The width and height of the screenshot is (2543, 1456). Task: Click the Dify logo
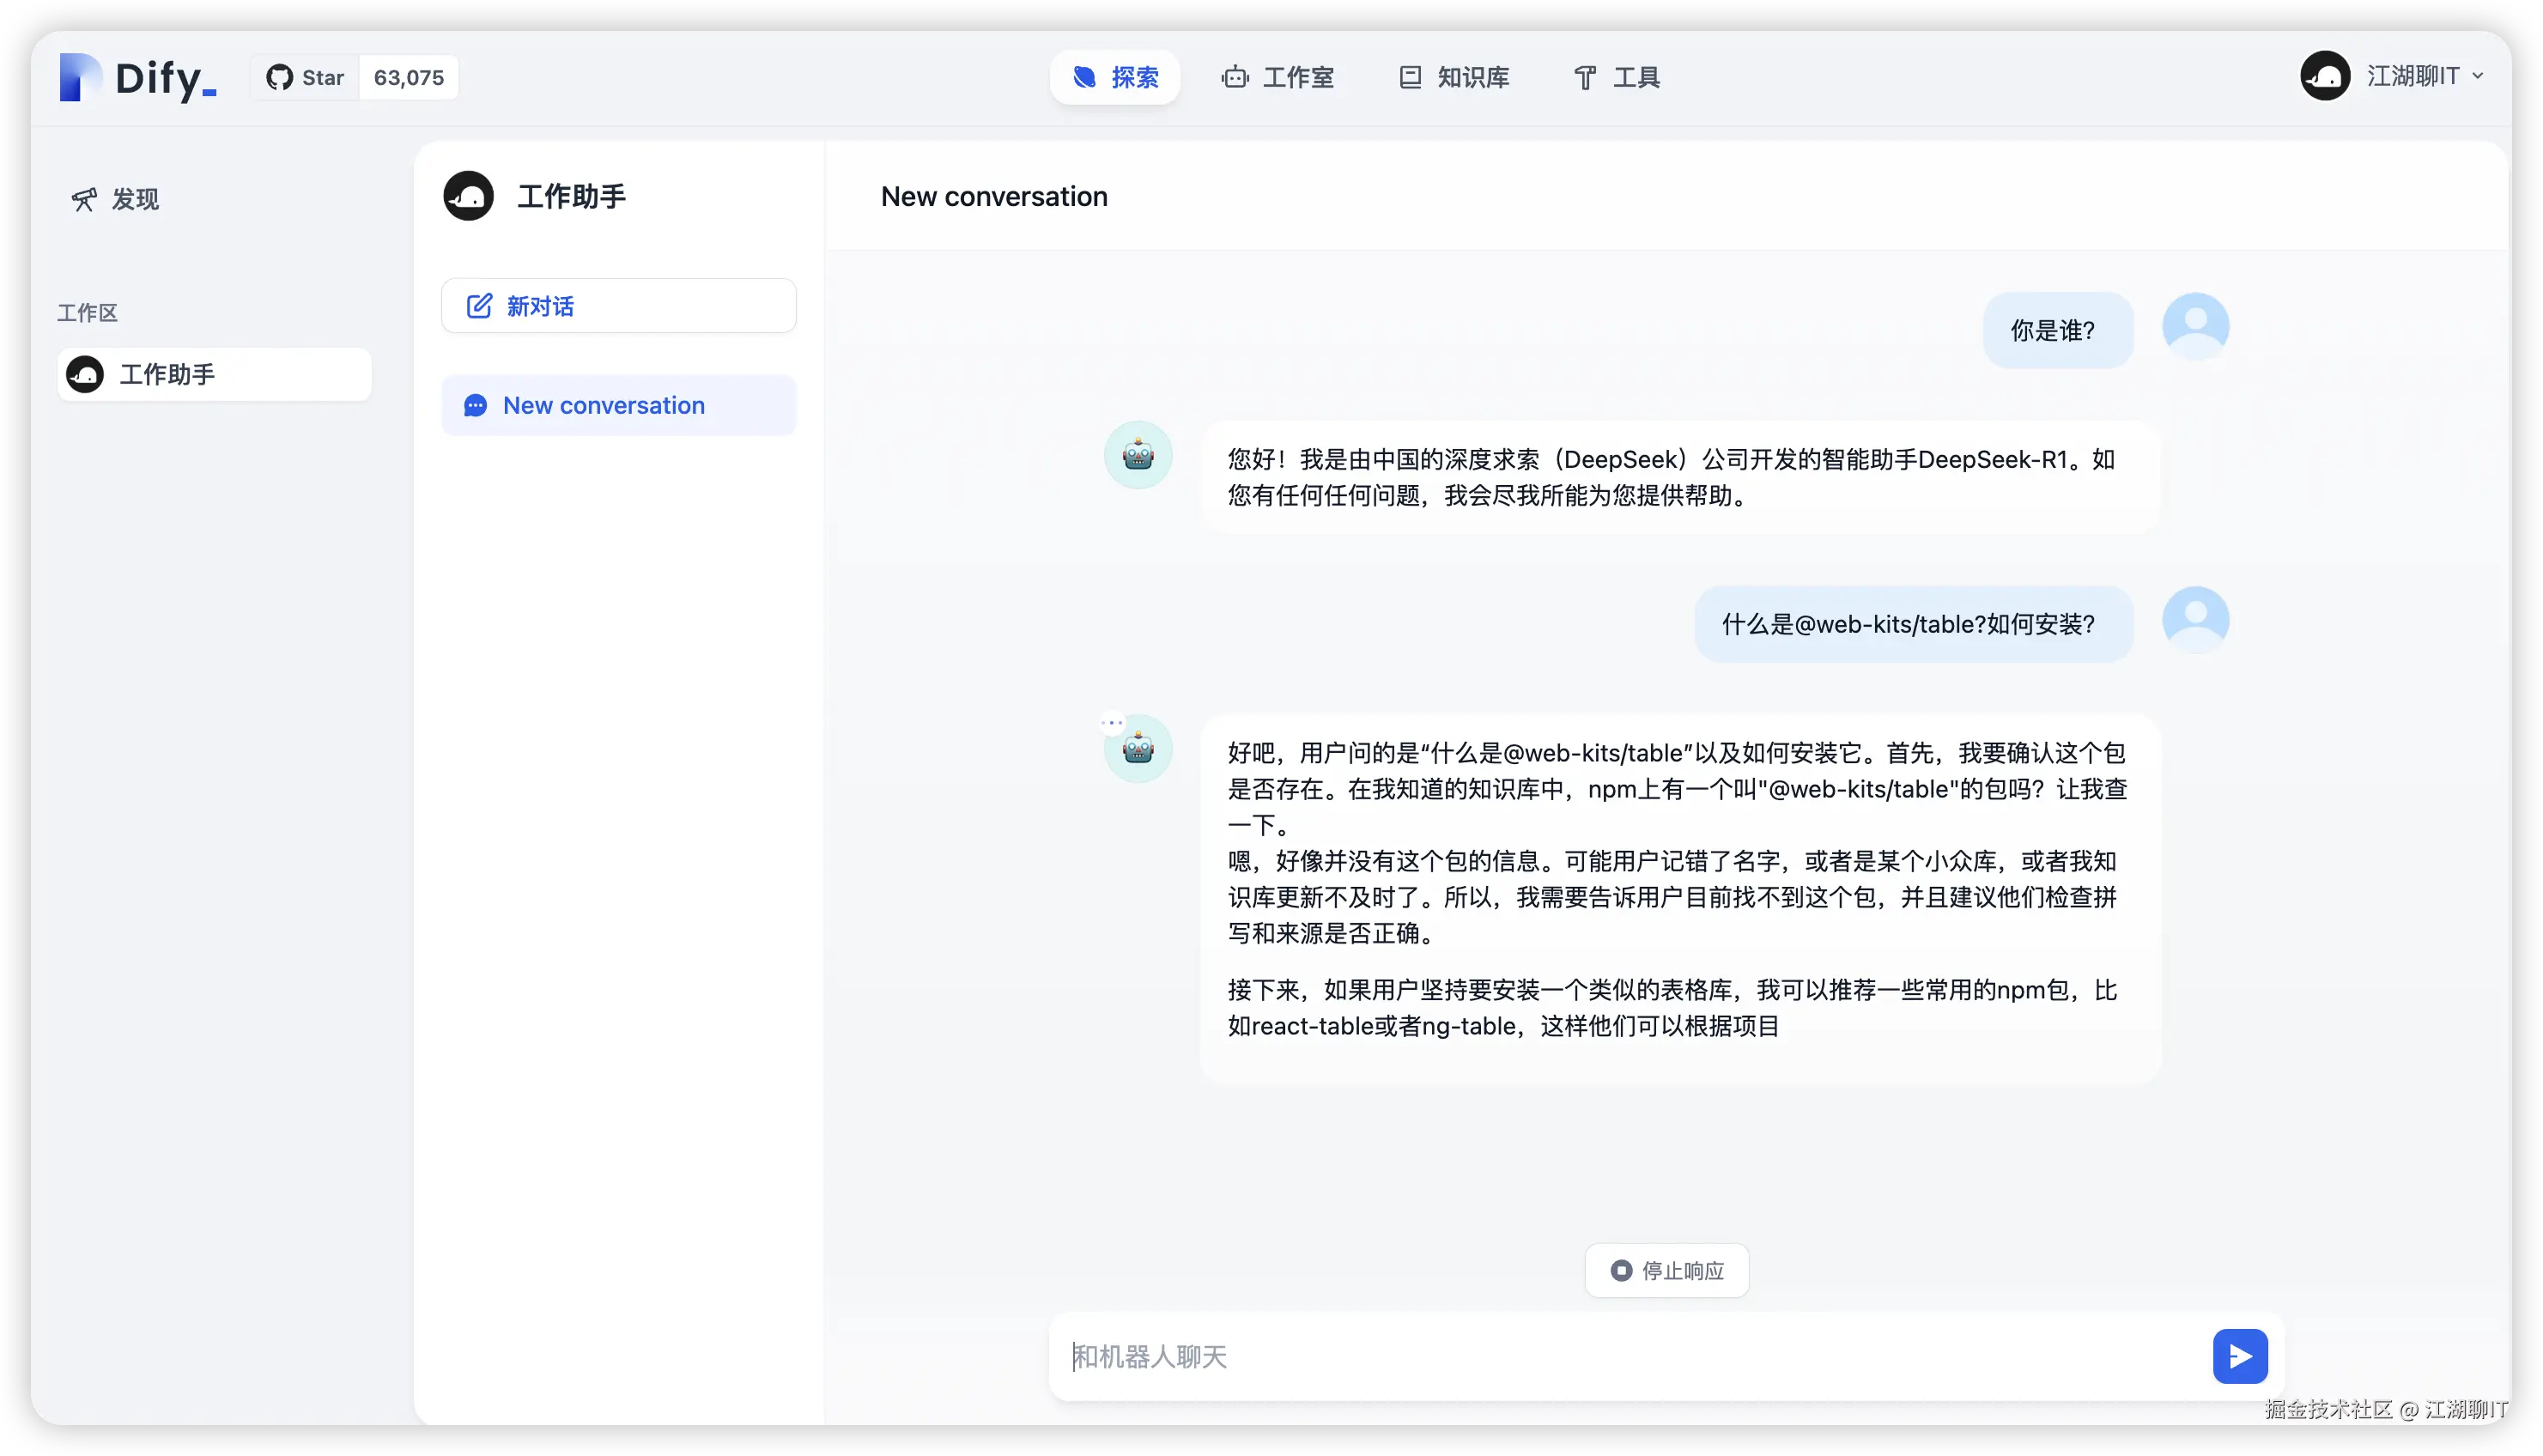tap(137, 78)
